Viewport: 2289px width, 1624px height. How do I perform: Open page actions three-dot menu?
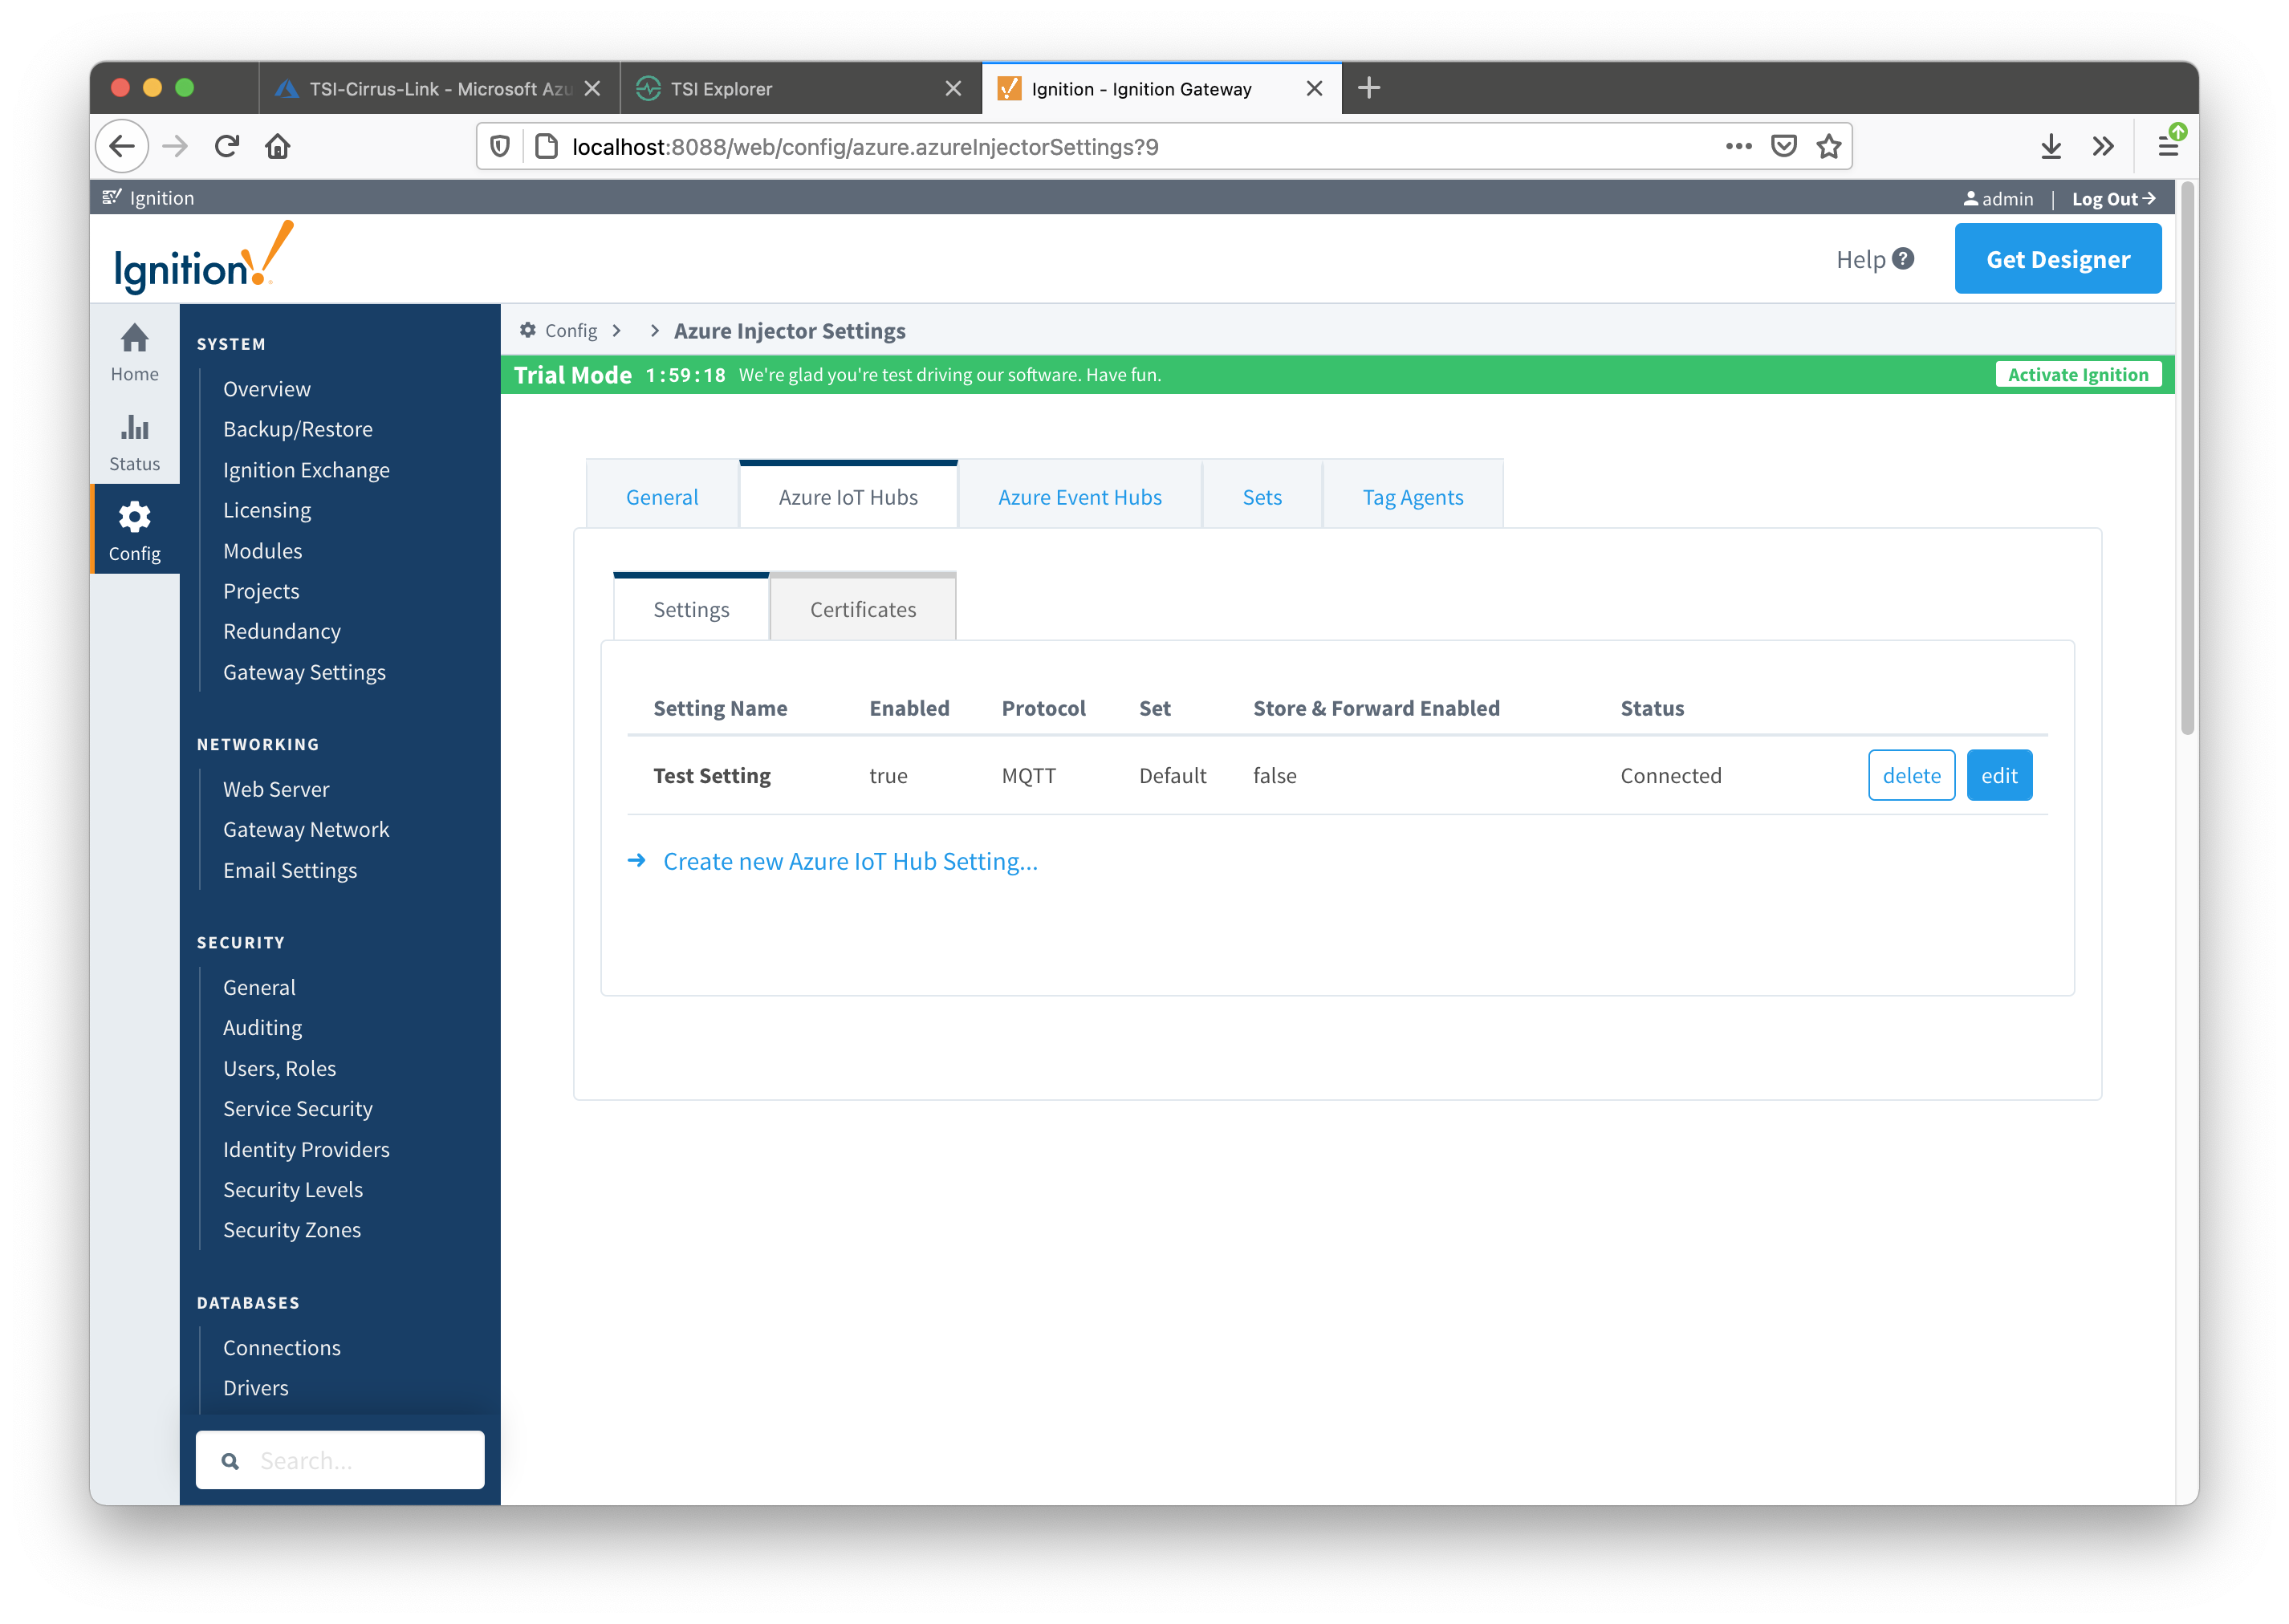1738,147
